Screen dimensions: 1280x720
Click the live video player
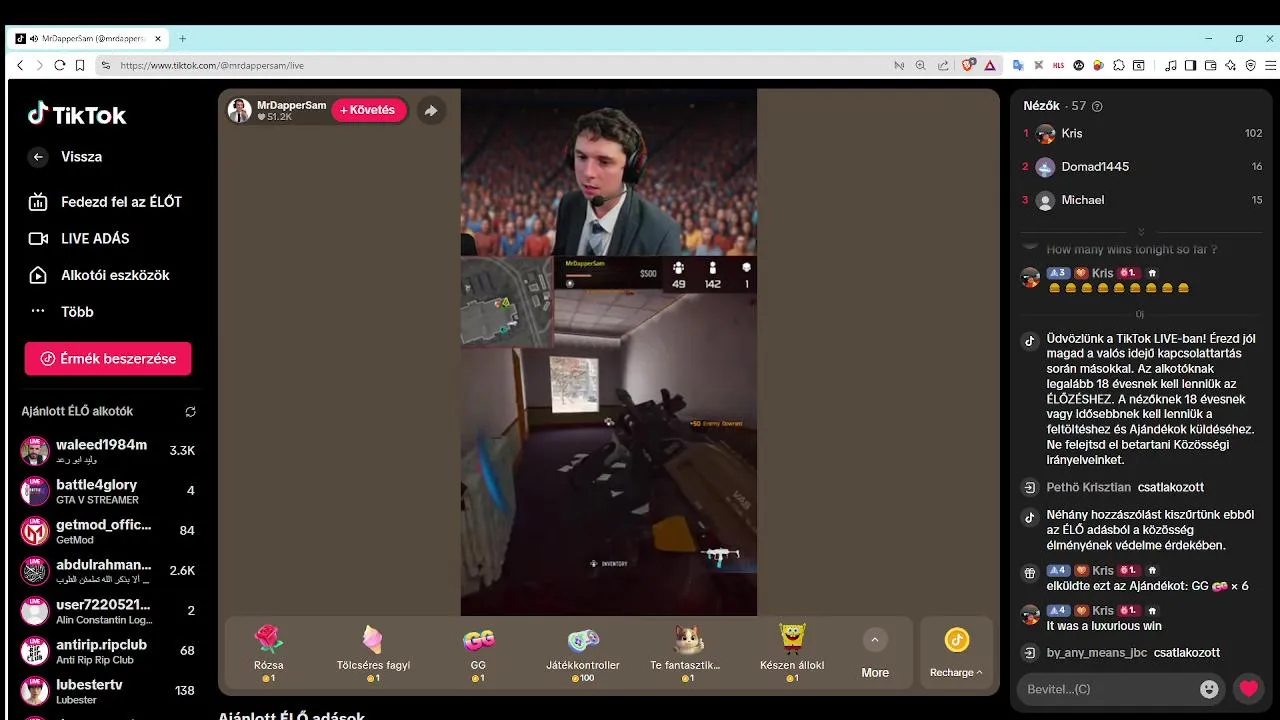608,352
